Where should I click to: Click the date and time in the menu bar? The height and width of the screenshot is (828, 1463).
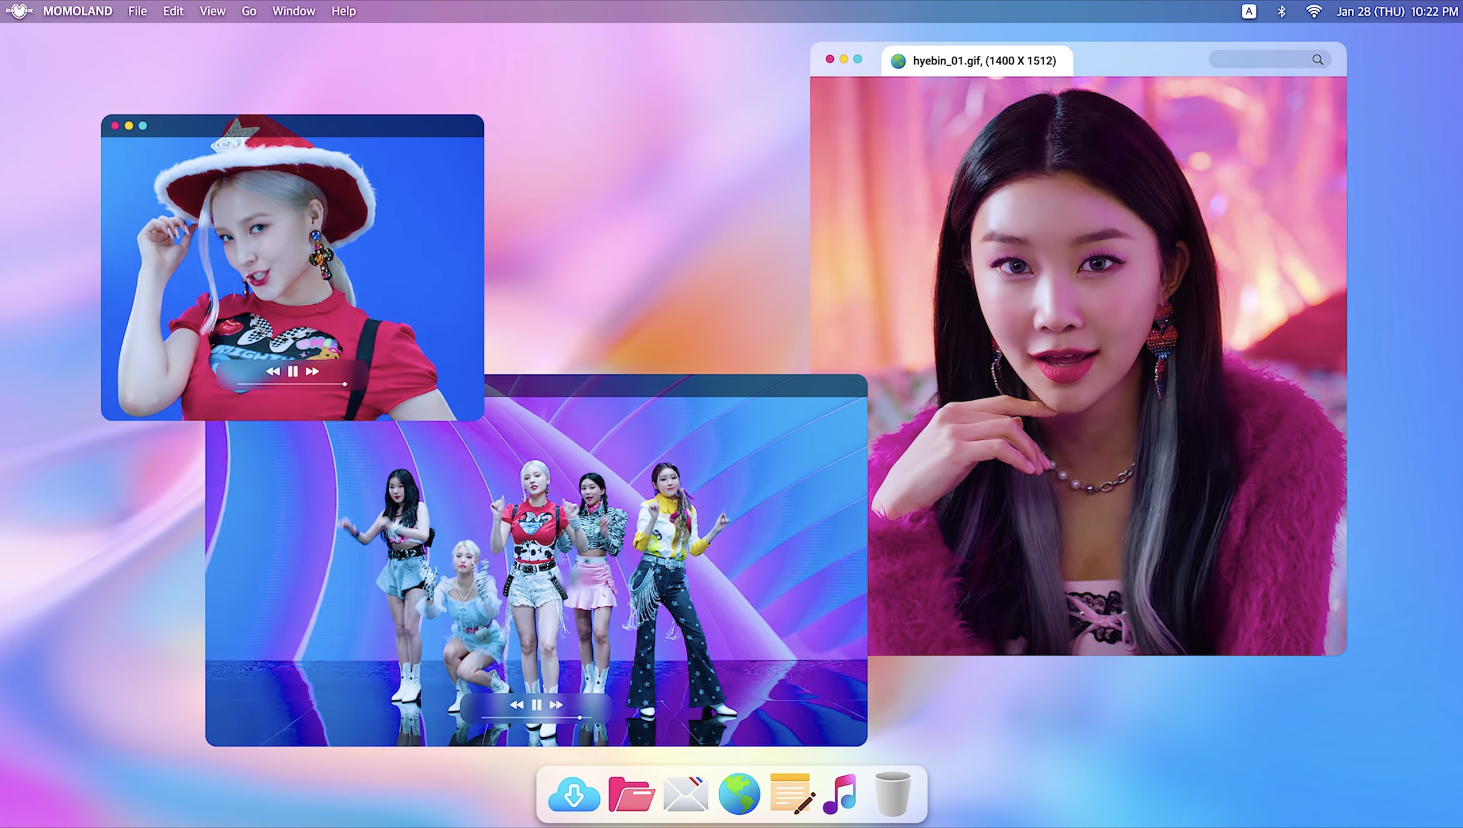[1397, 11]
